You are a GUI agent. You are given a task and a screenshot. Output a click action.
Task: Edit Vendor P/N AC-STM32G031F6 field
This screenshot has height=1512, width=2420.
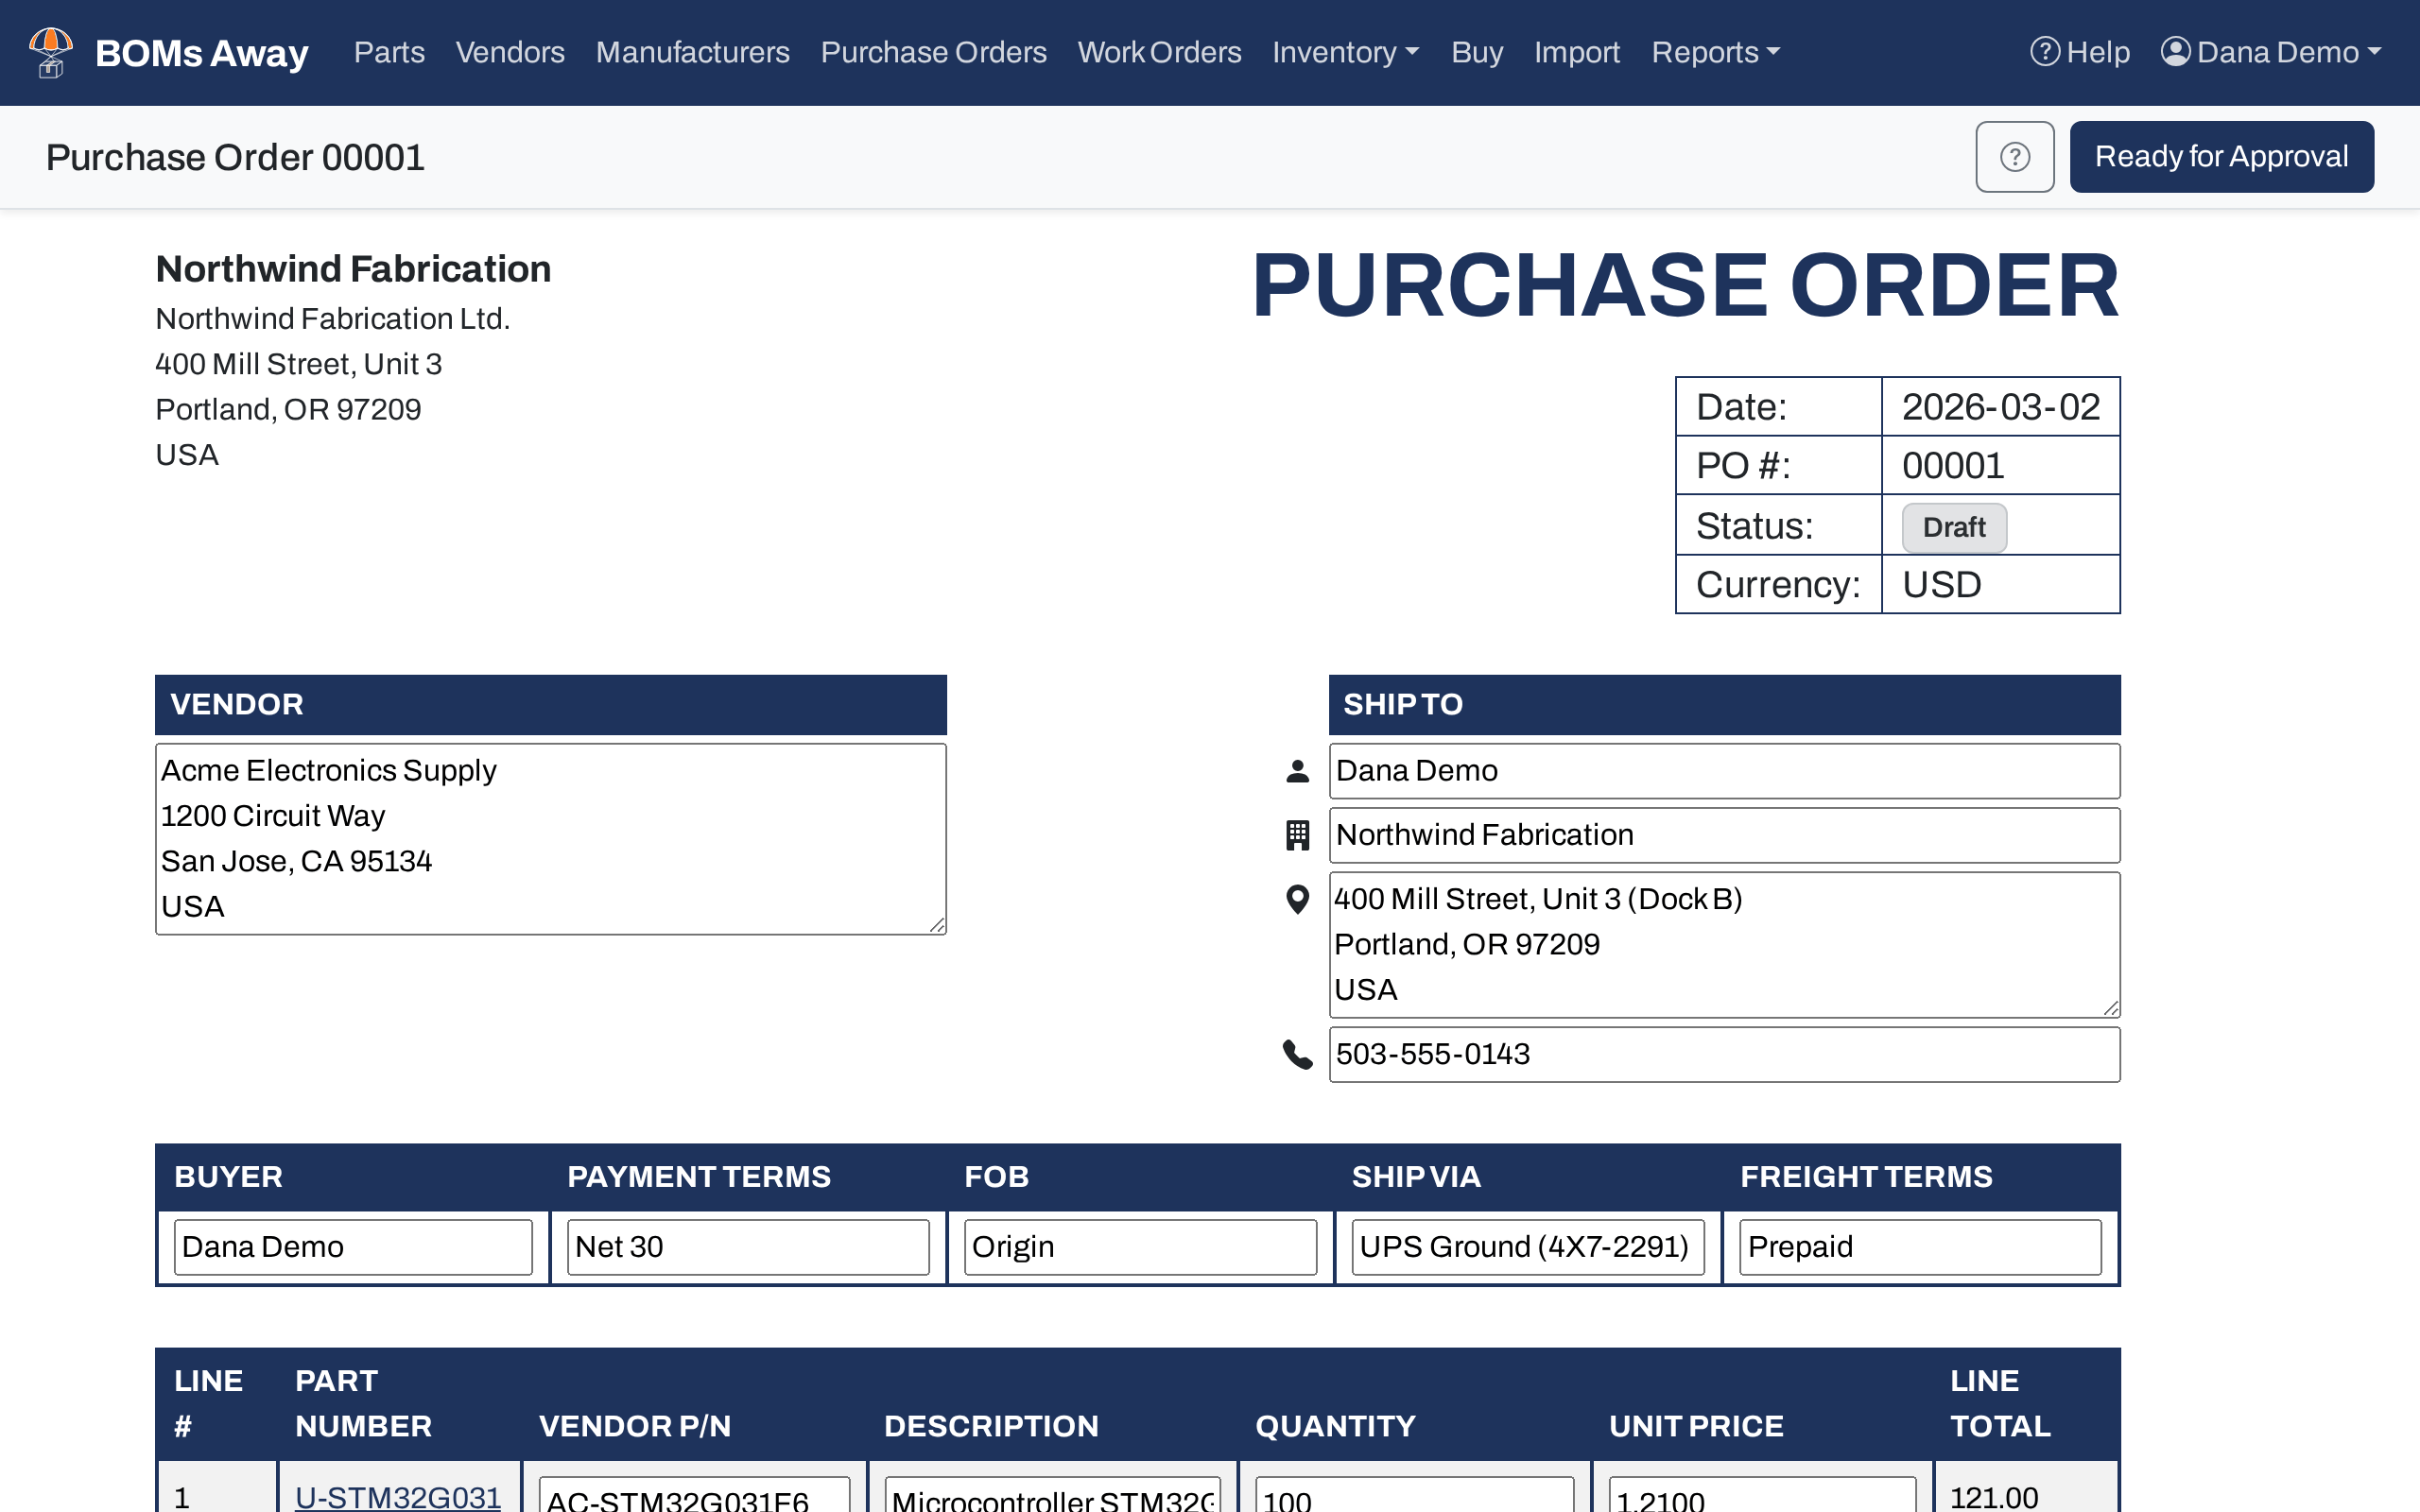(x=694, y=1496)
